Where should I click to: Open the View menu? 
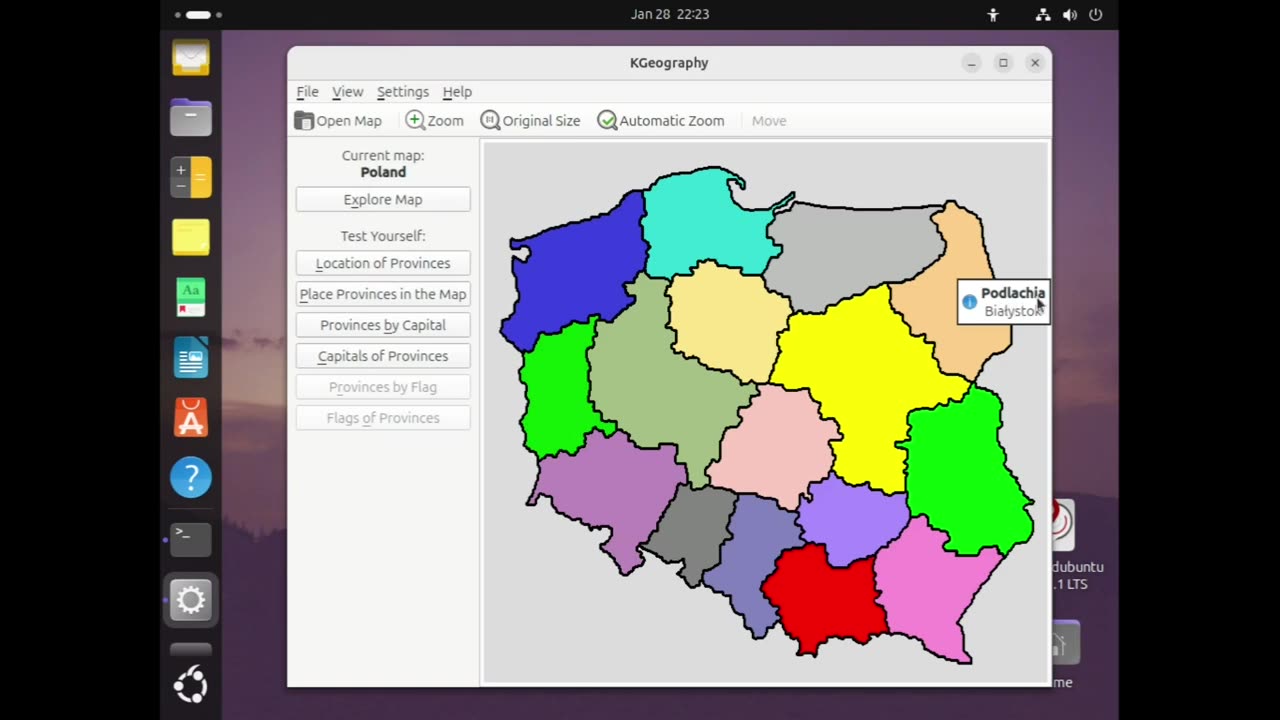click(x=347, y=91)
